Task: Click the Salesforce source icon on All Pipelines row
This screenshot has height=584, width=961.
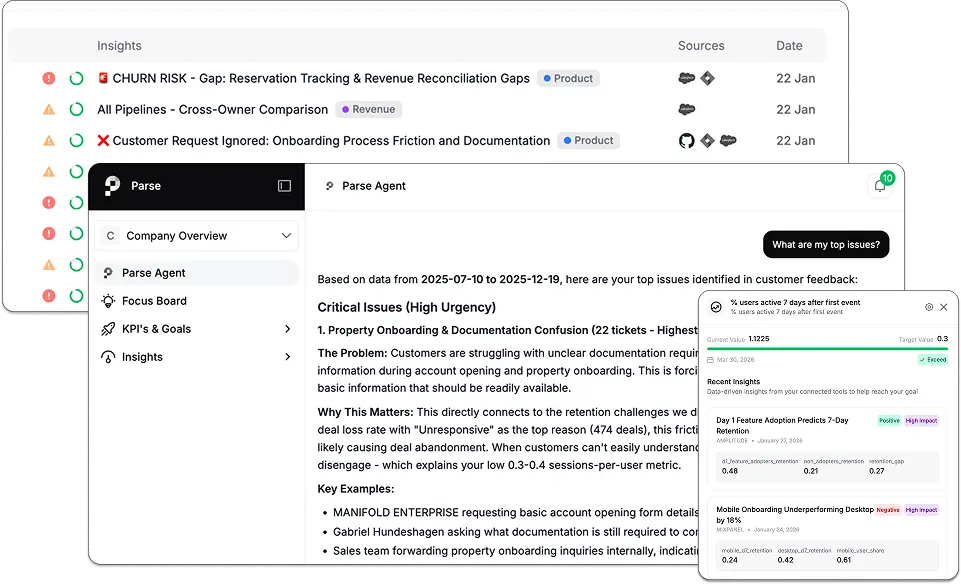Action: [686, 110]
